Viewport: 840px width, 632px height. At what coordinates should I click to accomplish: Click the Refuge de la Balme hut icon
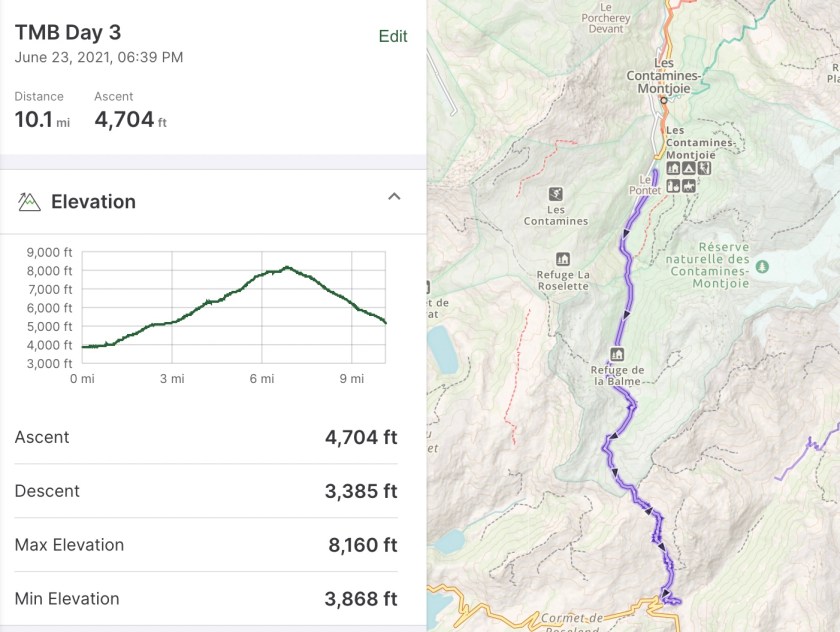click(617, 354)
